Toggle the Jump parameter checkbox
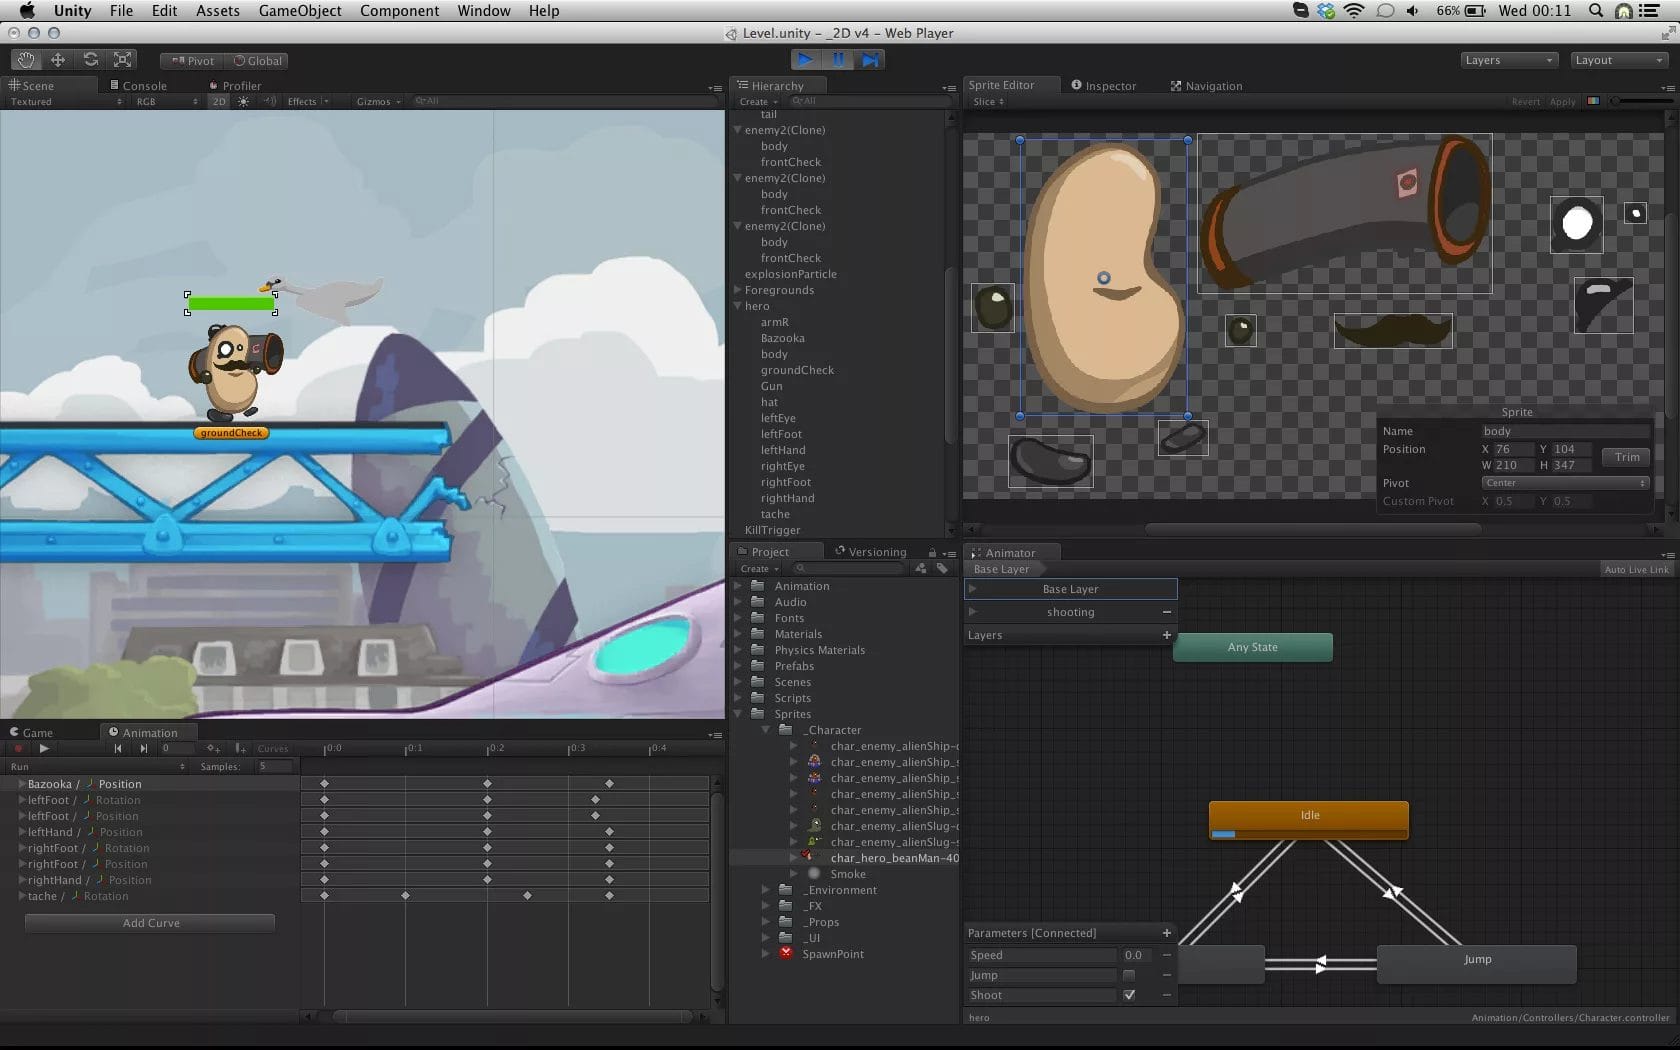The width and height of the screenshot is (1680, 1050). click(x=1130, y=975)
